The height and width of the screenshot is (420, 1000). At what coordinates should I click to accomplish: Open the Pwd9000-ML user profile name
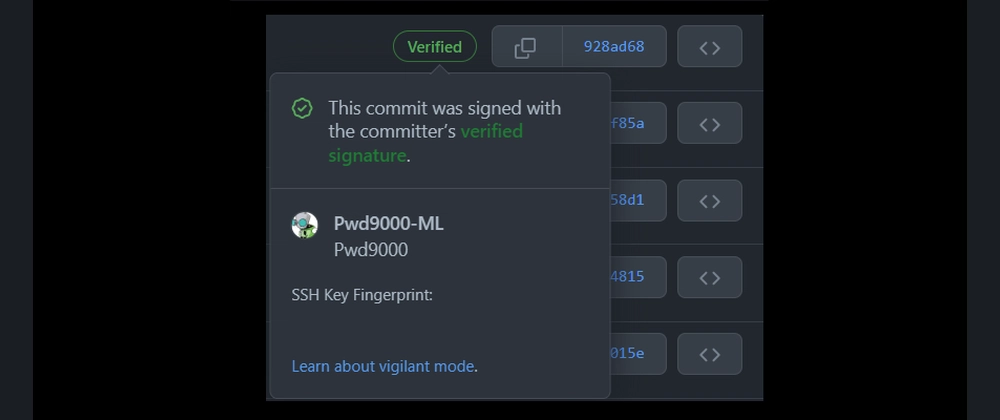388,224
